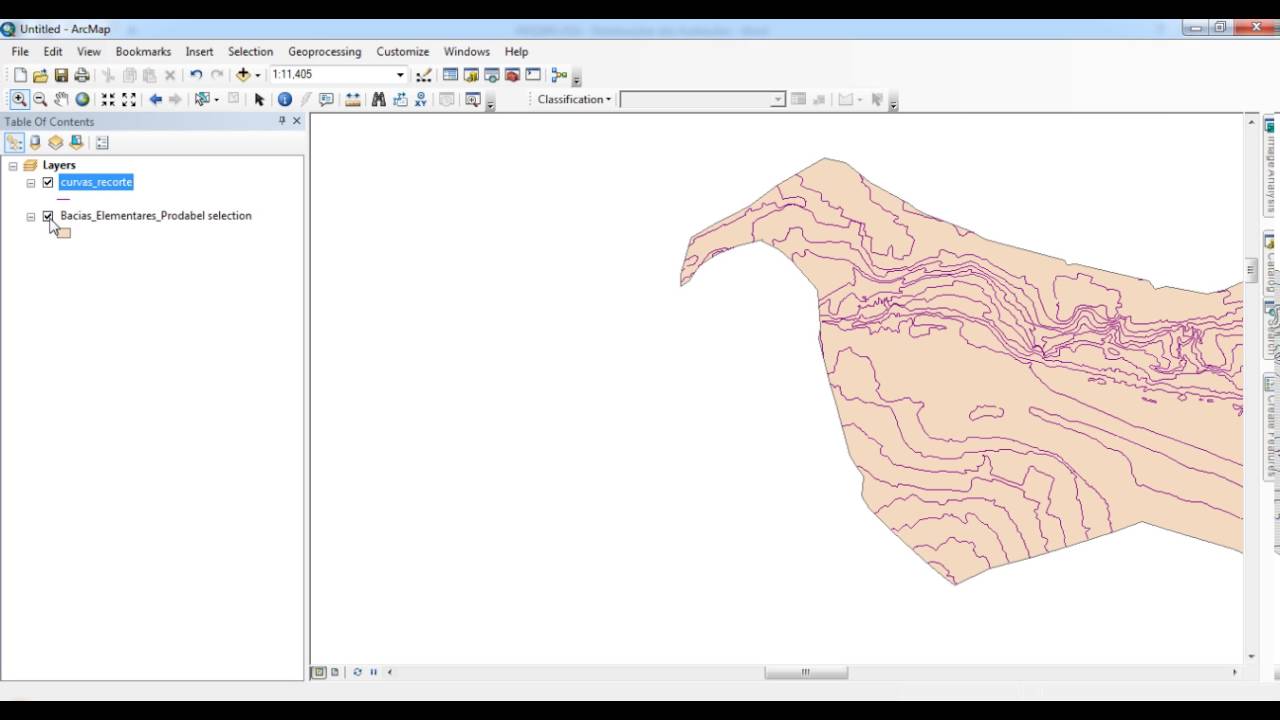Select Bacias_Elementares_Prodabel selection layer name
The height and width of the screenshot is (720, 1280).
(x=156, y=215)
